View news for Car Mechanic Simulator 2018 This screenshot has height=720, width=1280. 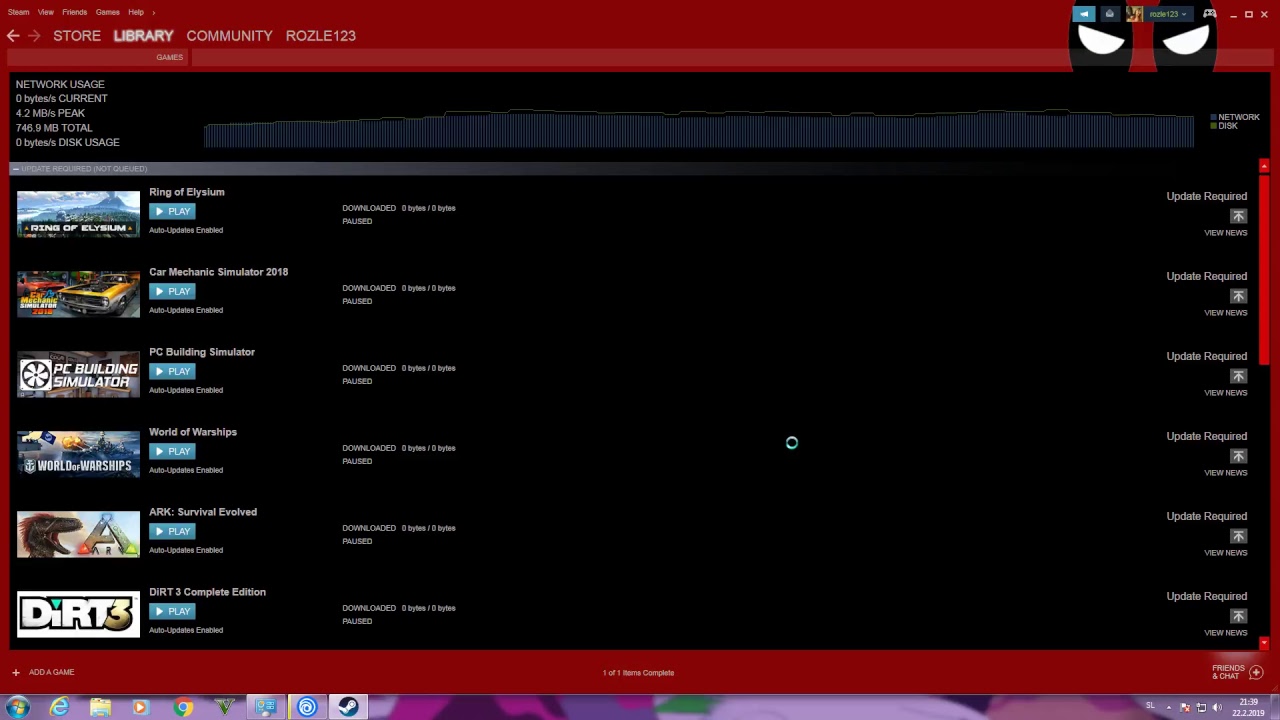[1225, 313]
